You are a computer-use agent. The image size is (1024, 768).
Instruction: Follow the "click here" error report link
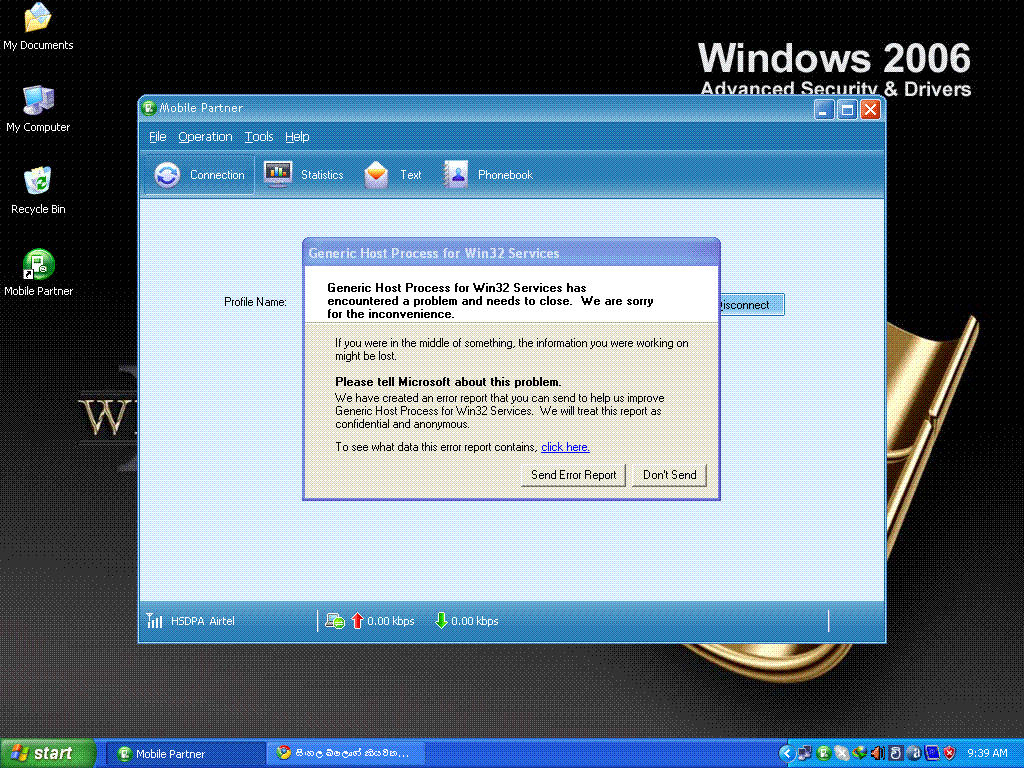(565, 447)
